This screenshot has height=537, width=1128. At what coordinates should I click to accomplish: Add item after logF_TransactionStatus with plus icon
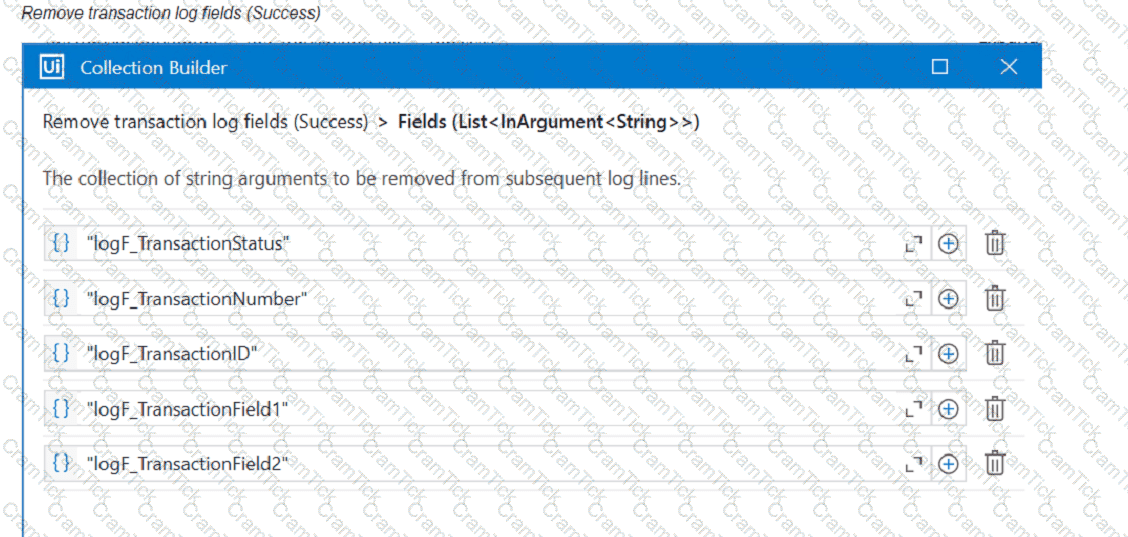949,244
